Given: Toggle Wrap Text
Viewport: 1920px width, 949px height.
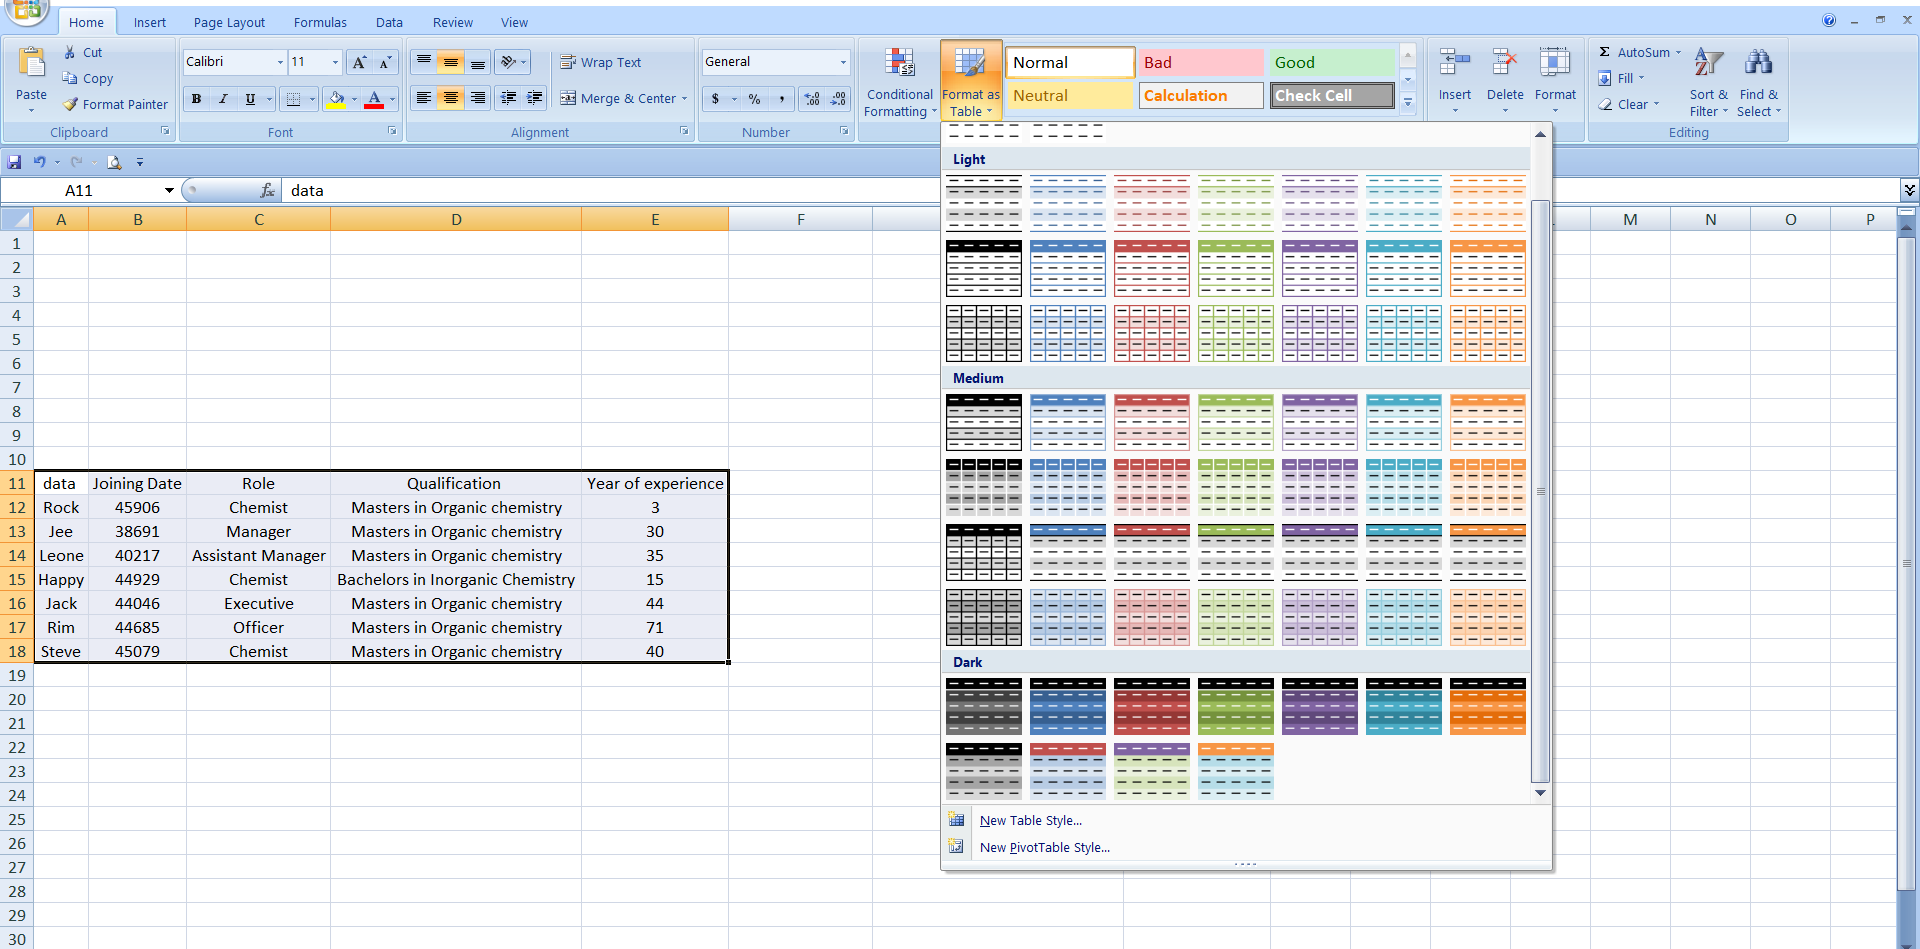Looking at the screenshot, I should 601,62.
